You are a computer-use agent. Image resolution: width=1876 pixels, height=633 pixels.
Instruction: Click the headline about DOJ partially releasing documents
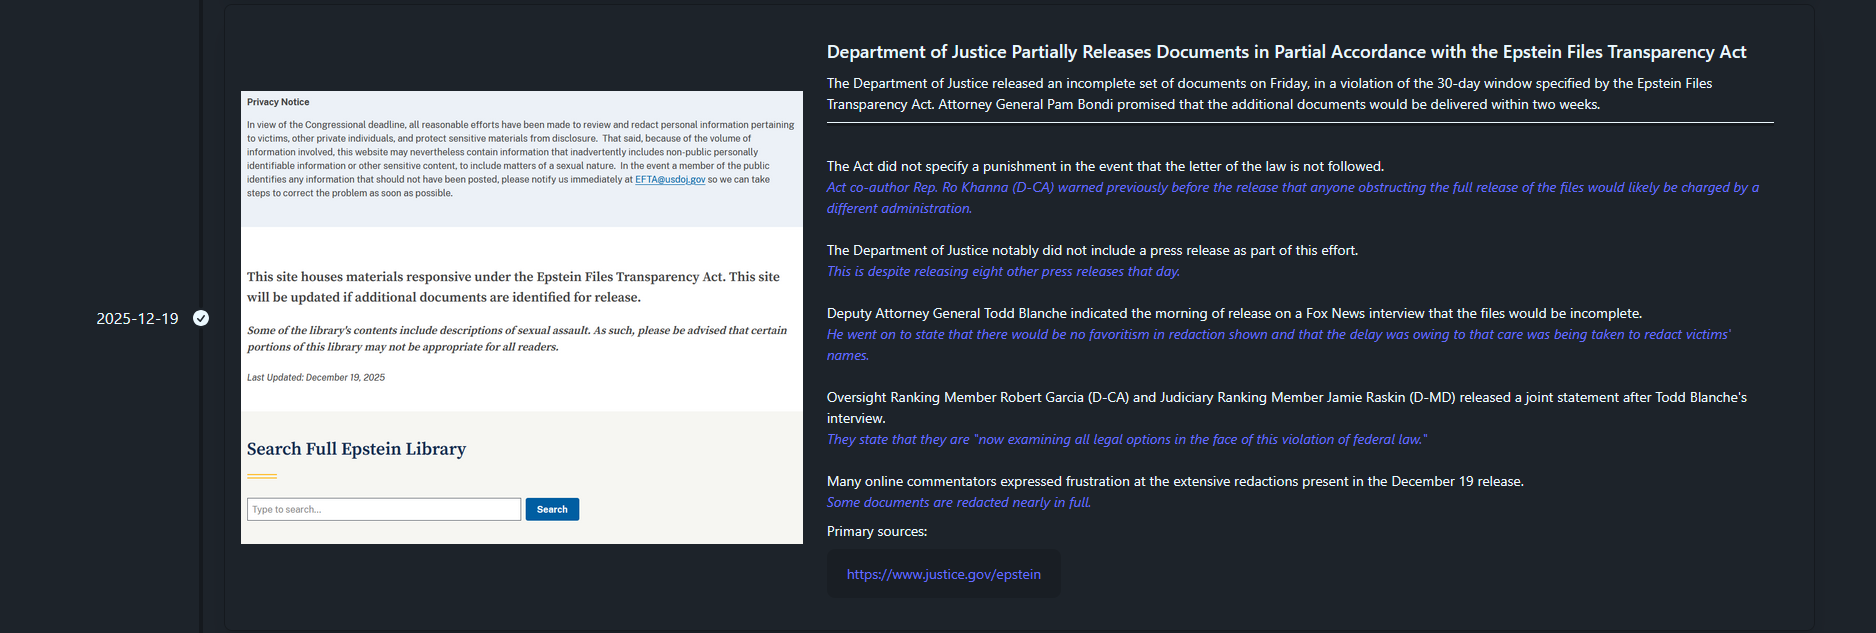point(1286,52)
